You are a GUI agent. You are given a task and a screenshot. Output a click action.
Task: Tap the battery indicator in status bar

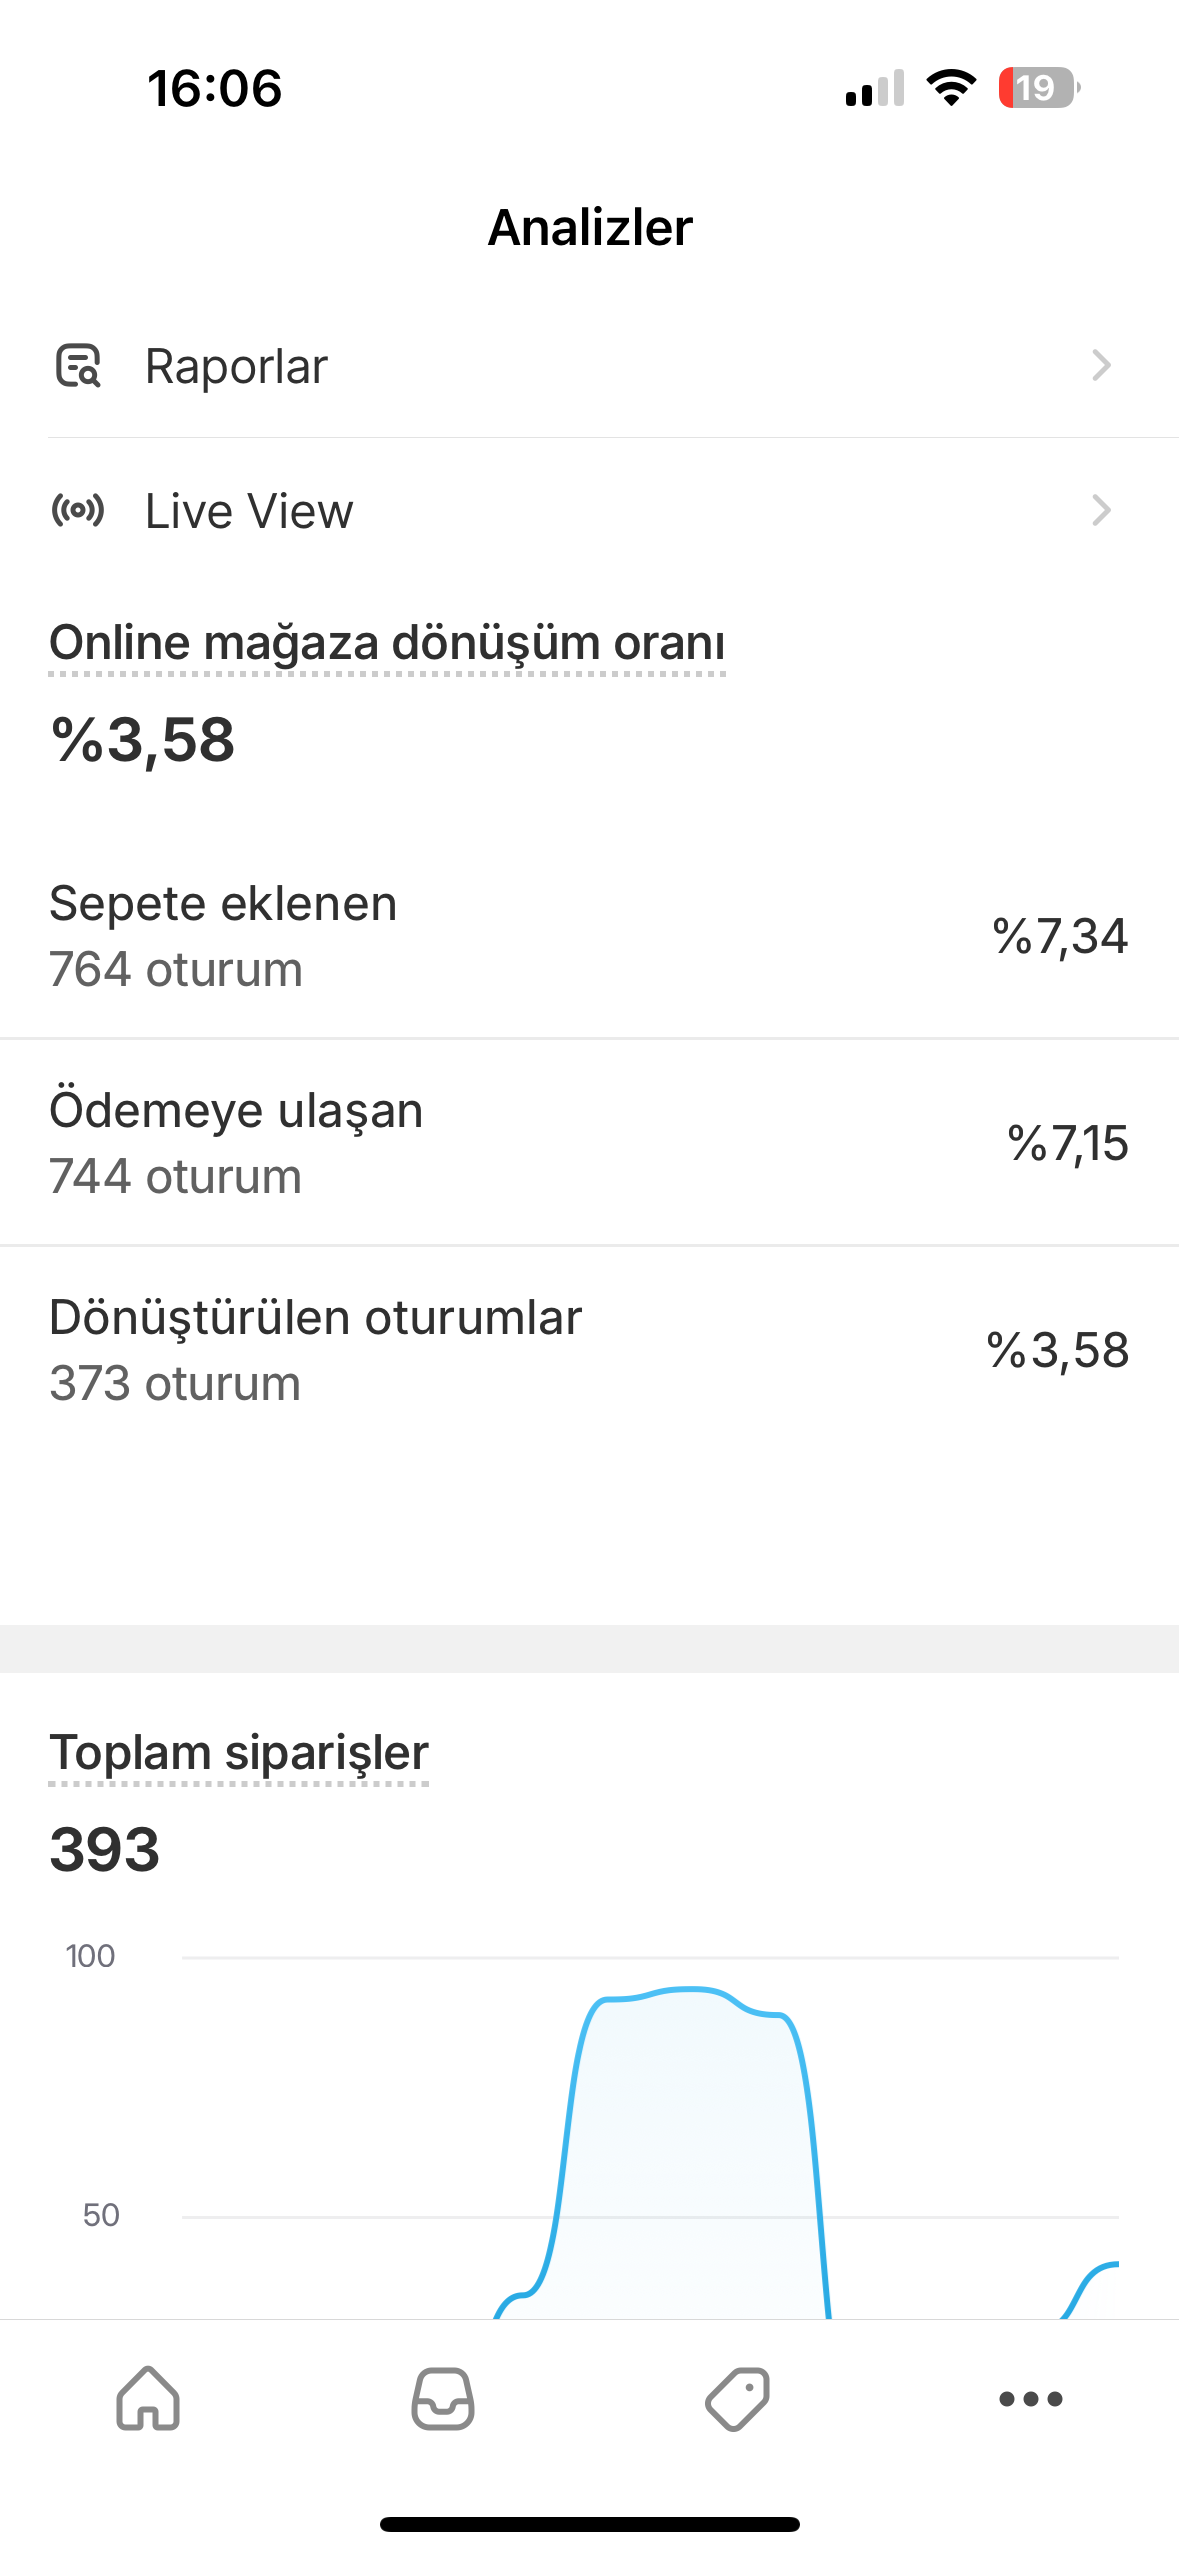(x=1039, y=88)
